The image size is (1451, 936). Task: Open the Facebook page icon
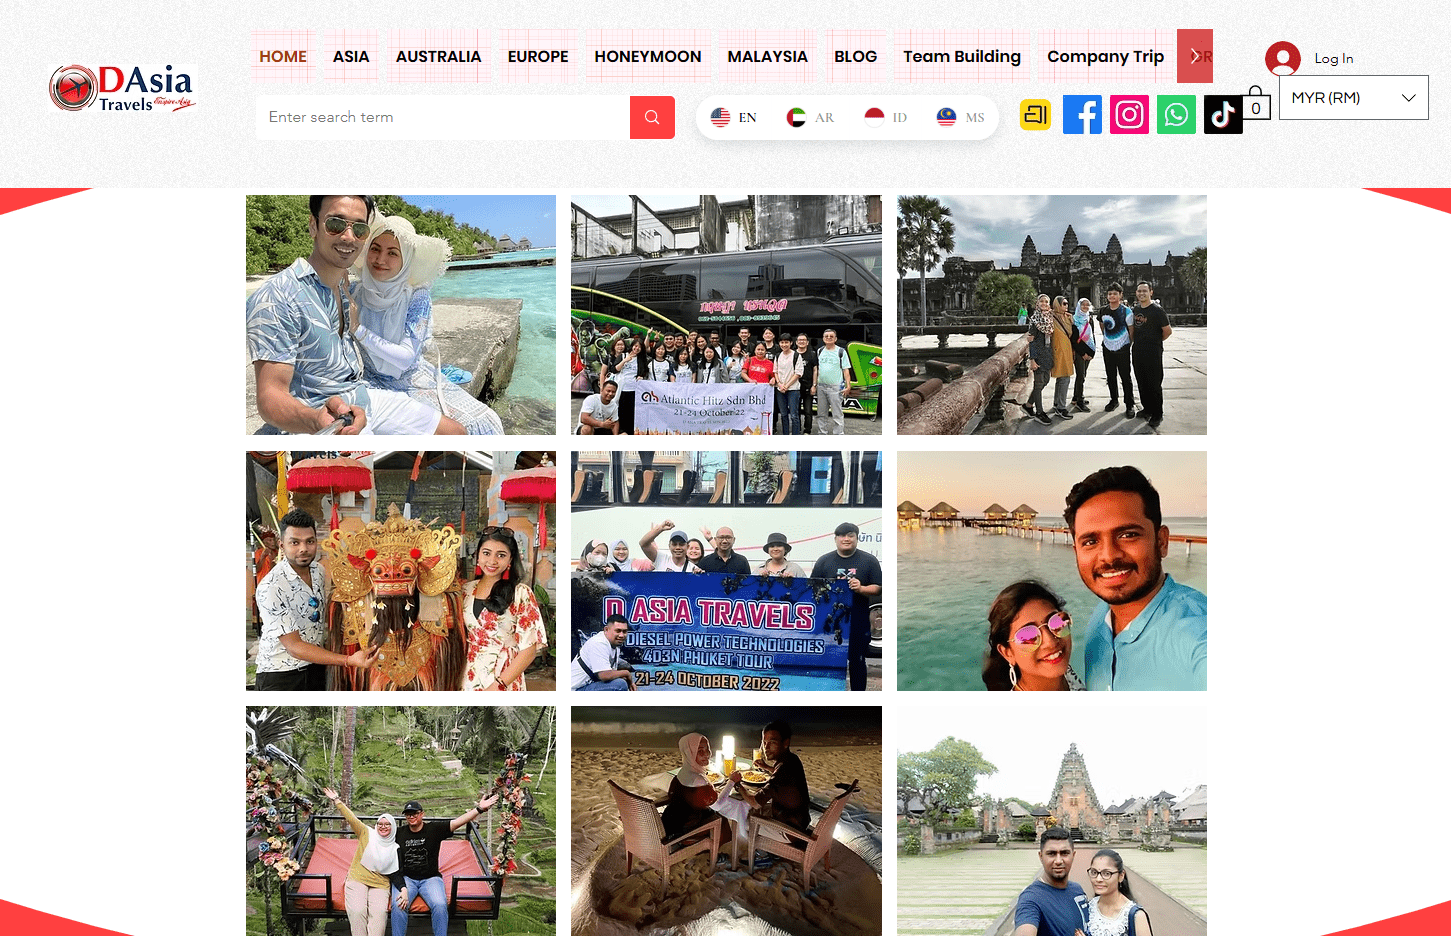(1082, 114)
